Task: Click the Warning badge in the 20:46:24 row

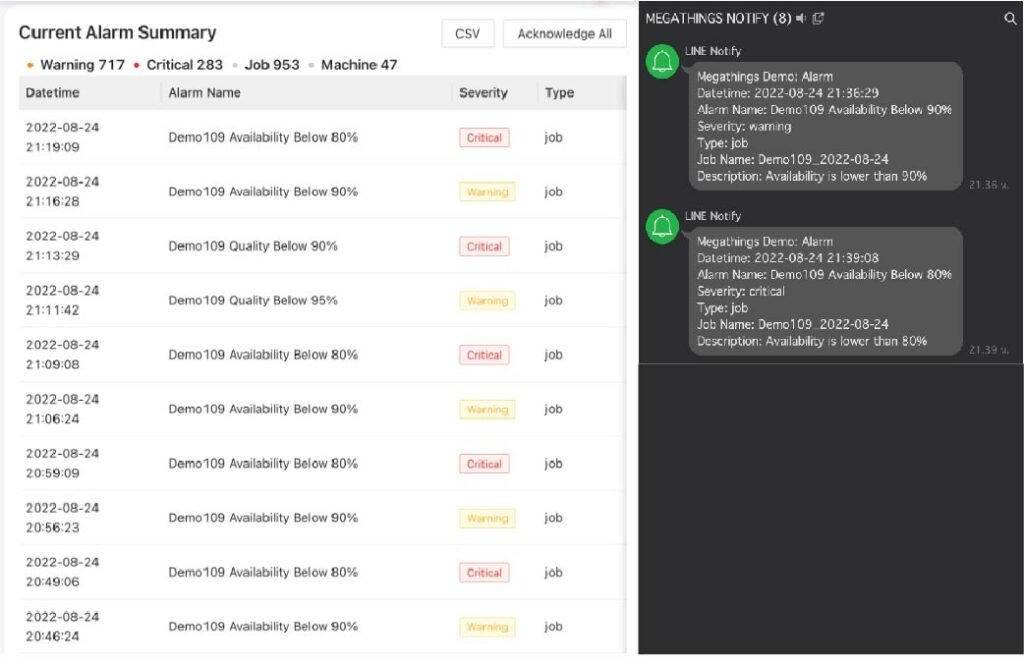Action: [x=487, y=626]
